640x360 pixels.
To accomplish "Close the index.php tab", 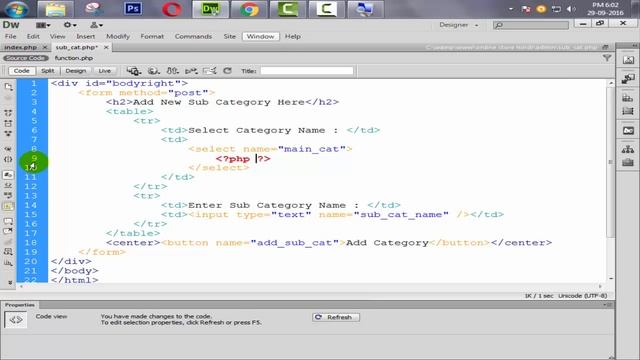I will [45, 47].
